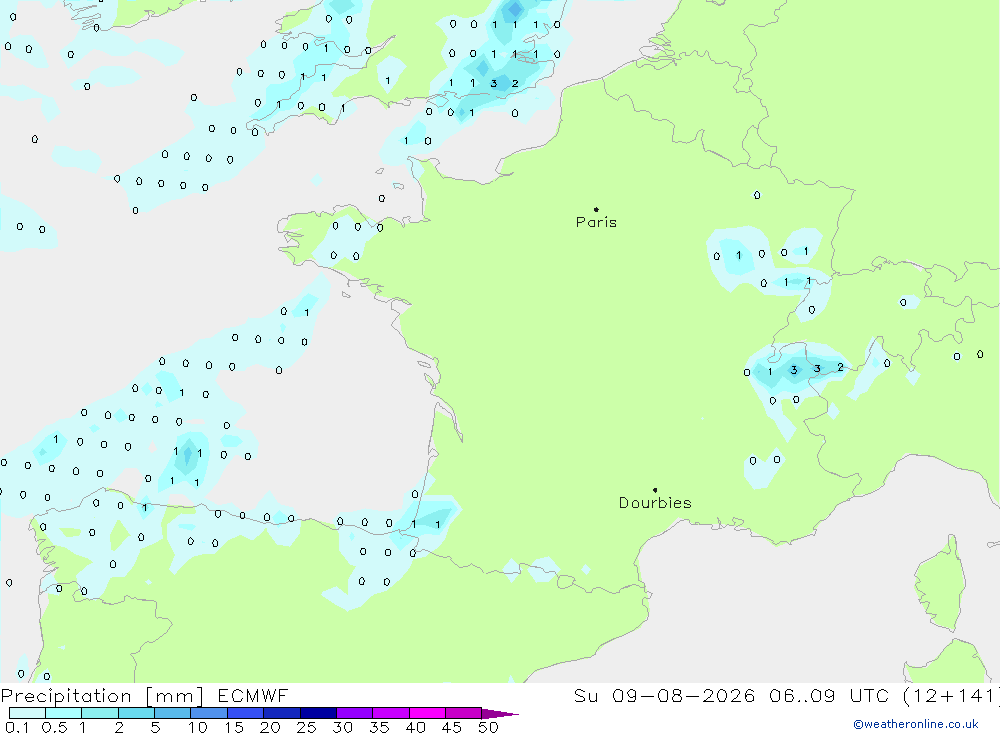
Task: Select the 0.1–0.5 mm palest cyan swatch
Action: point(27,713)
